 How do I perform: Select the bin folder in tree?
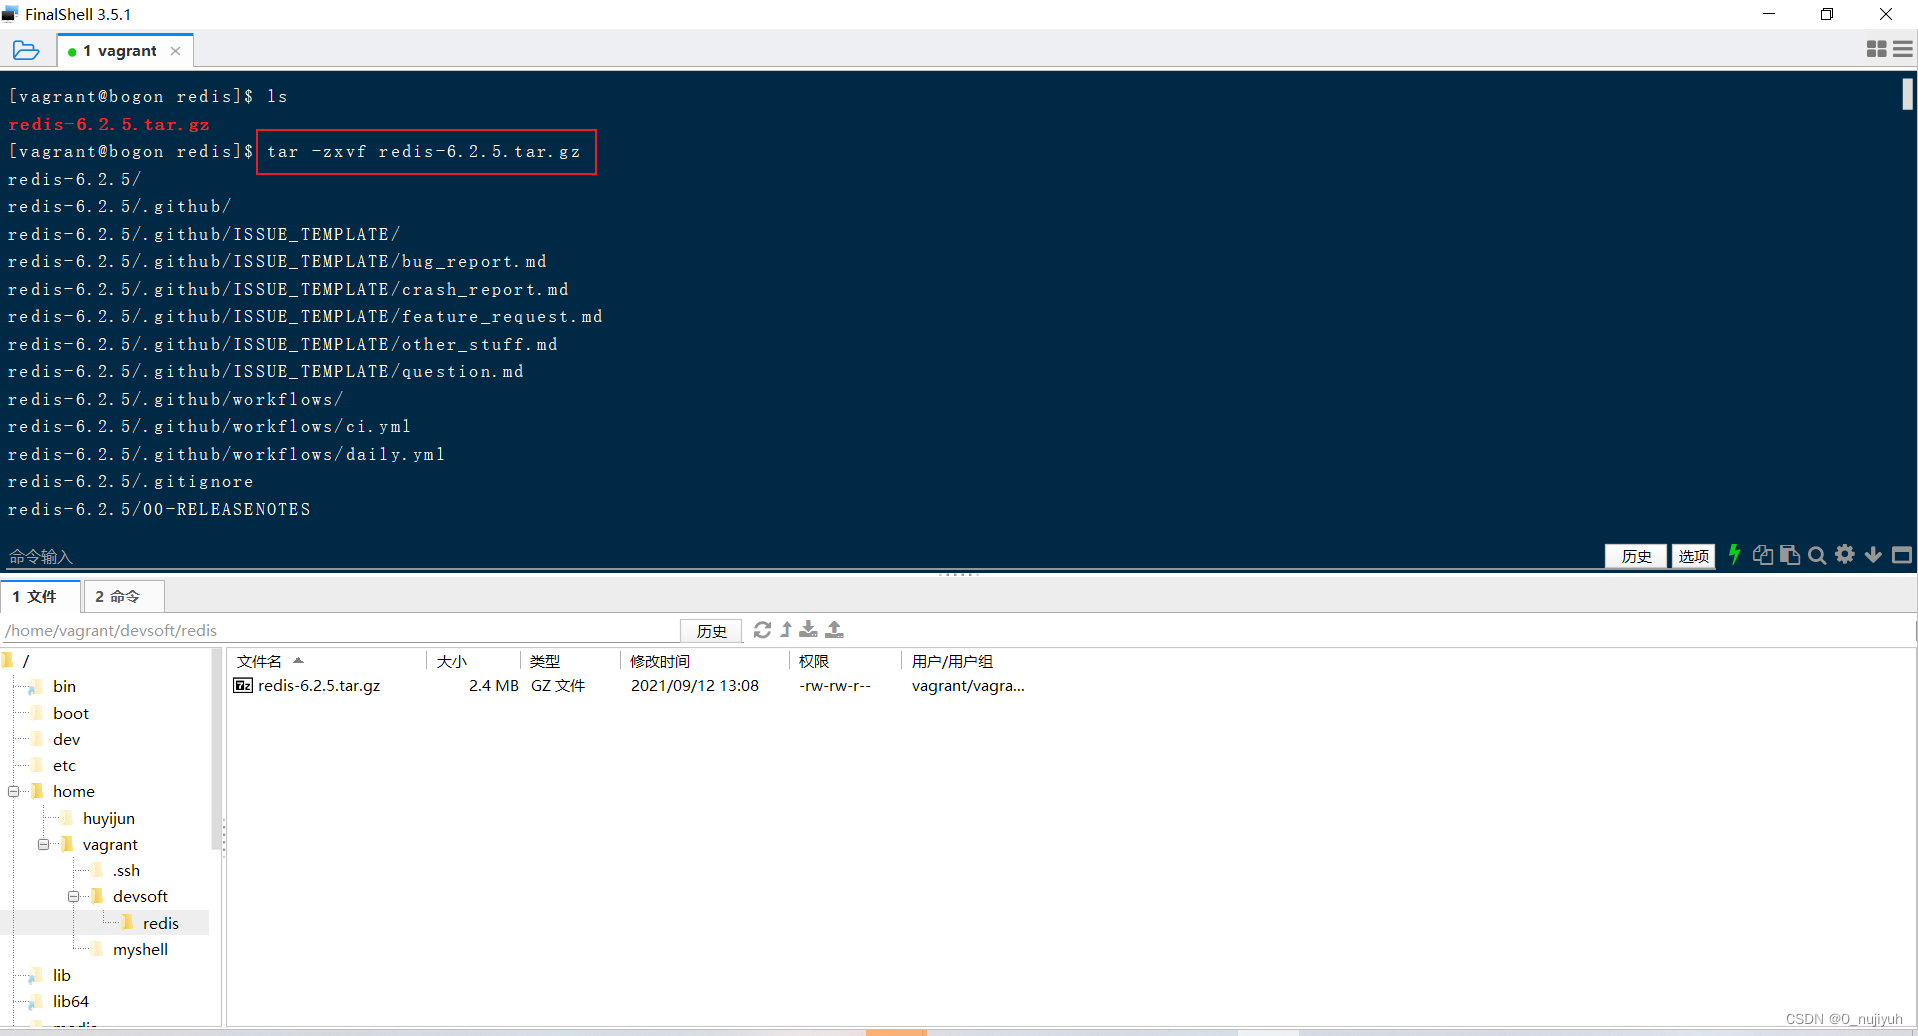[x=64, y=687]
